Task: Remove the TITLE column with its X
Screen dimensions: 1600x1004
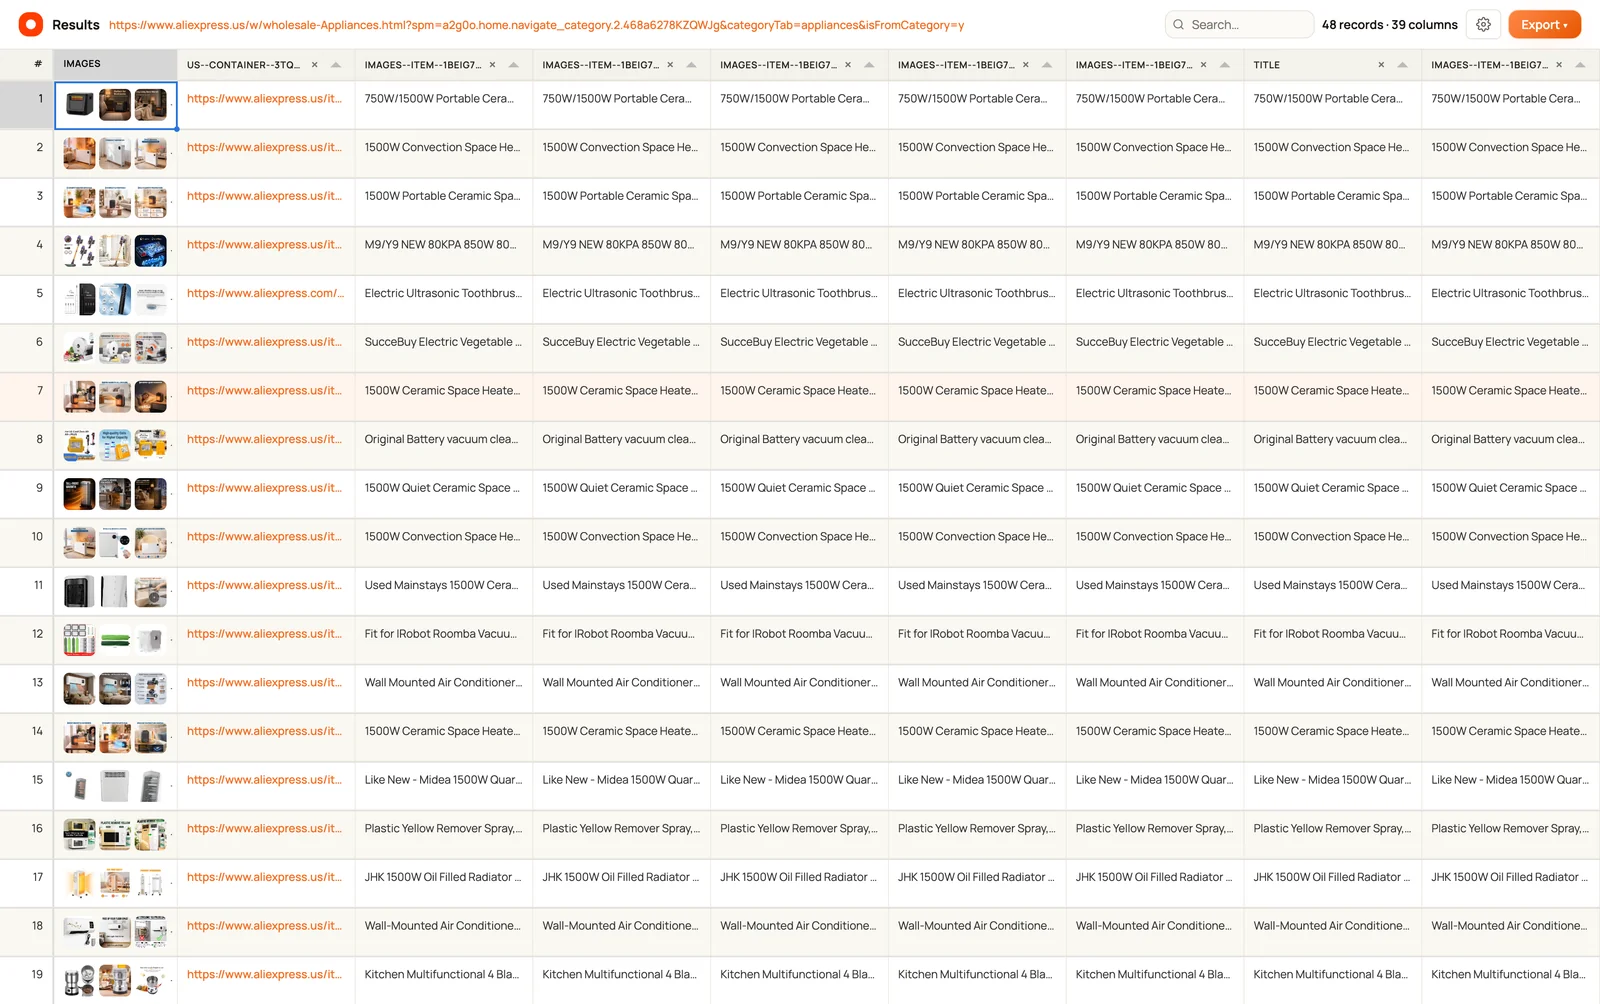Action: coord(1381,65)
